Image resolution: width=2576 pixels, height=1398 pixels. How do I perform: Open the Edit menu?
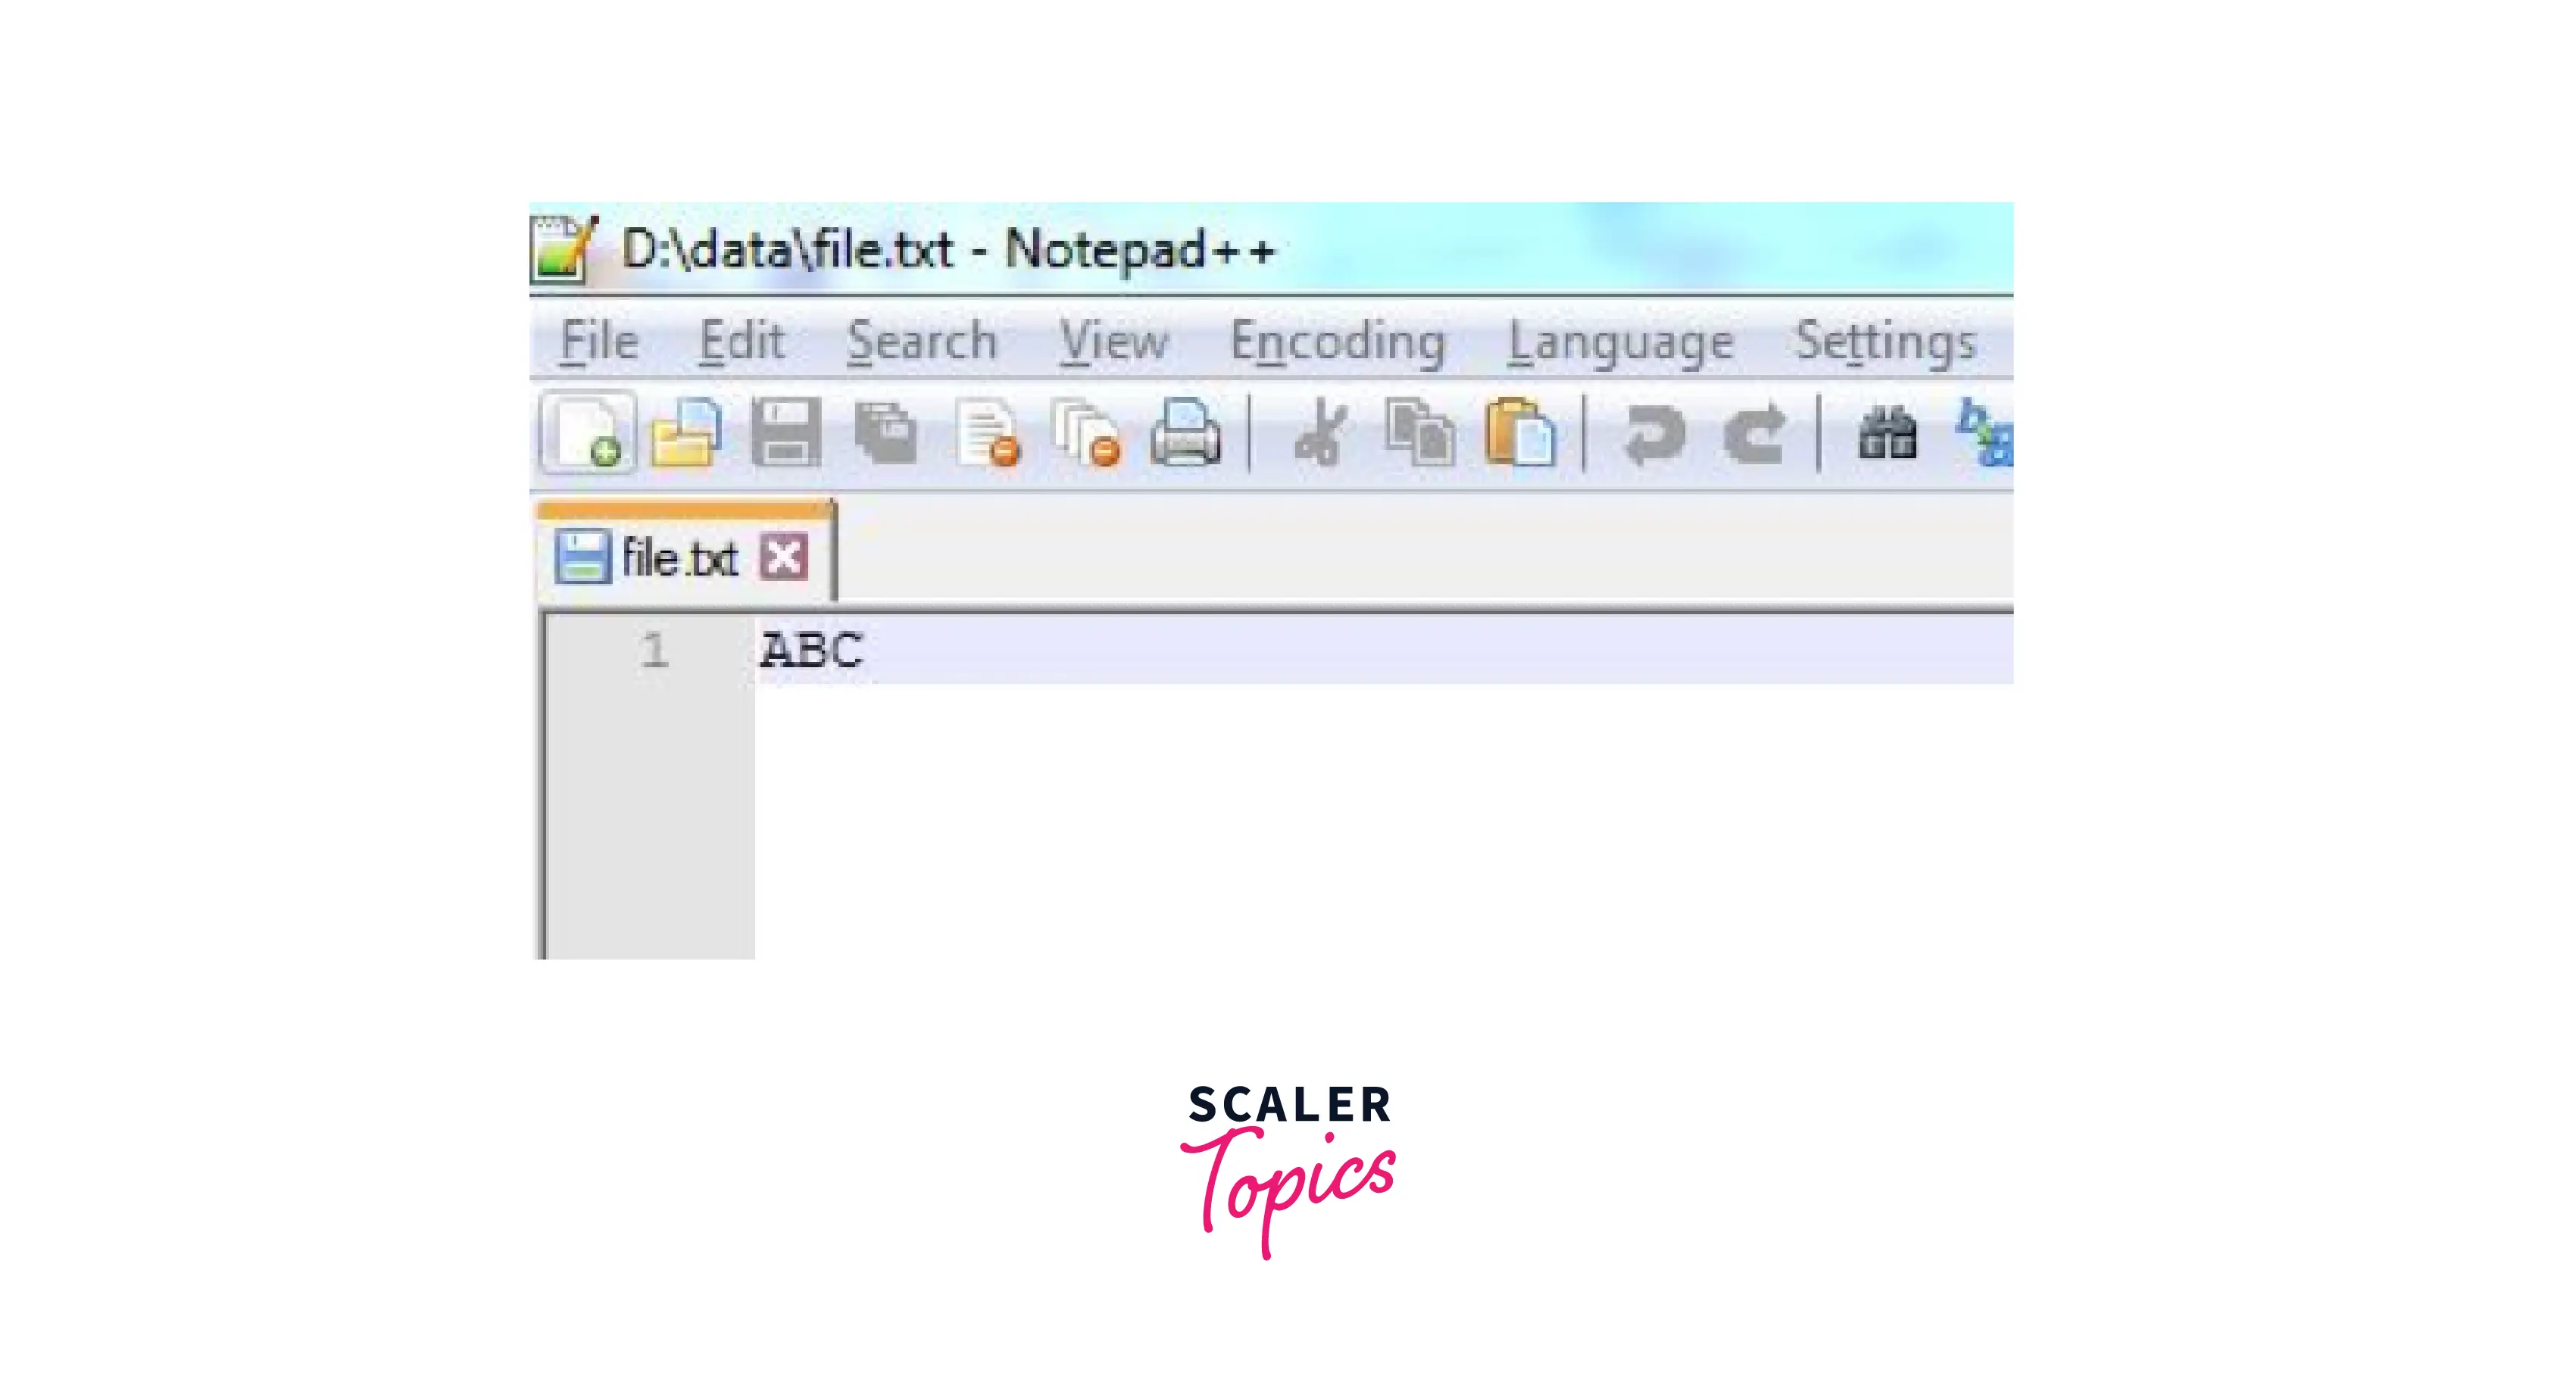741,342
